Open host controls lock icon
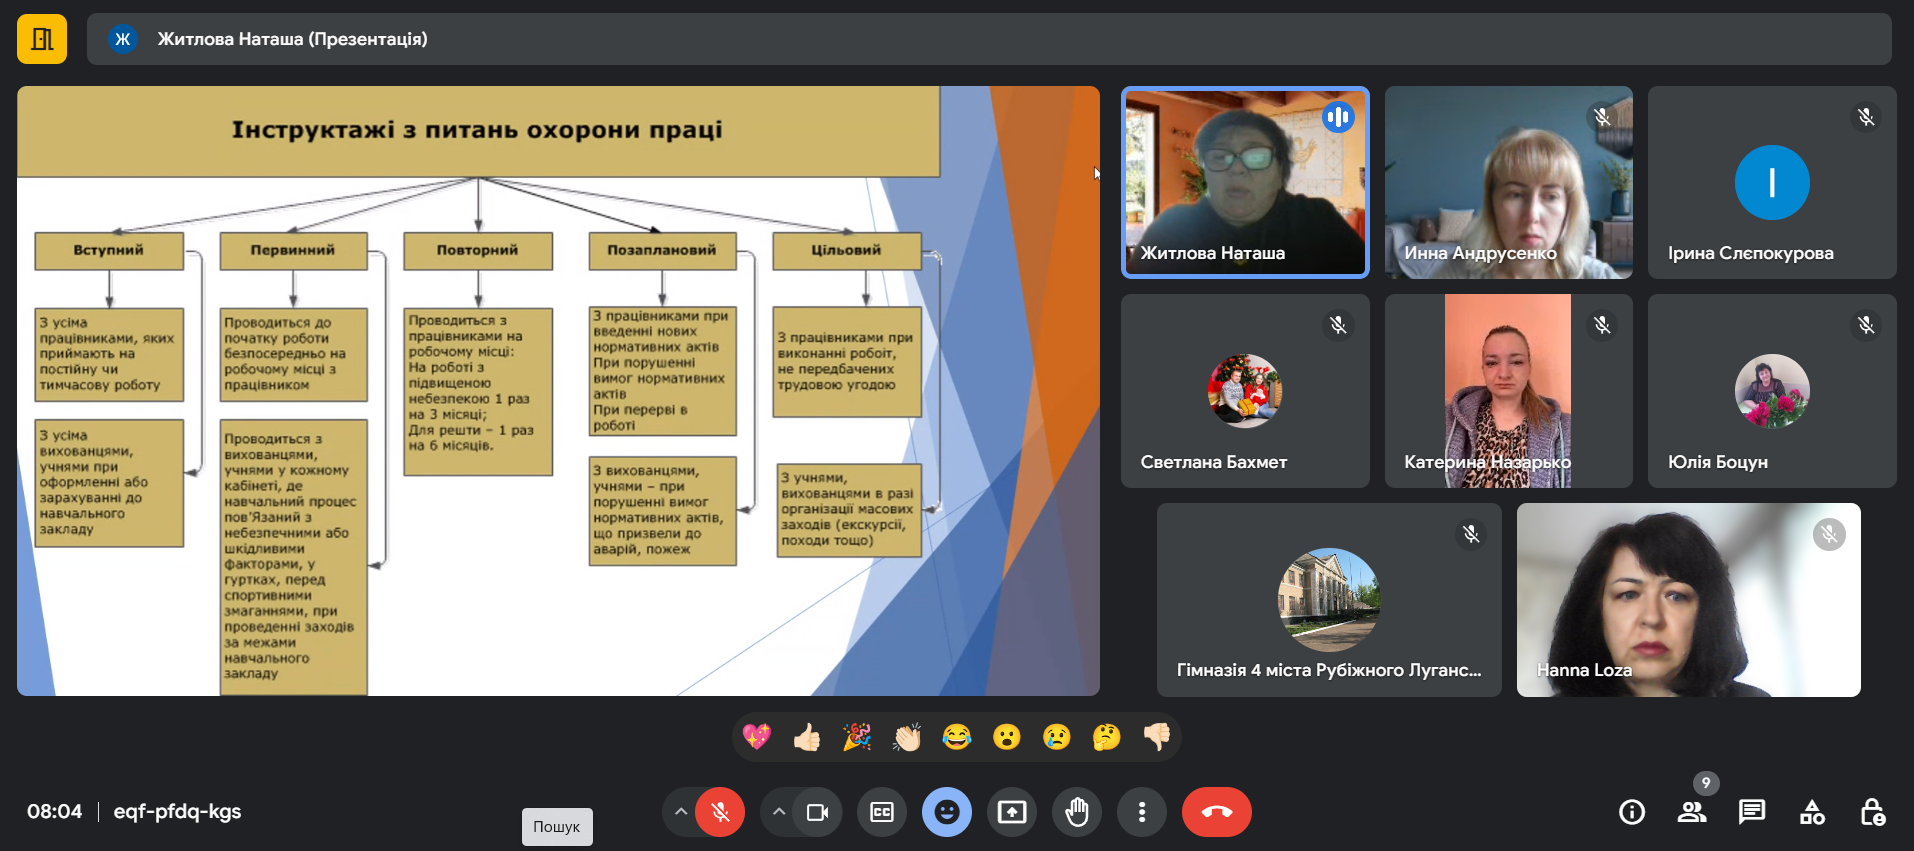Screen dimensions: 1914x851 tap(1872, 812)
